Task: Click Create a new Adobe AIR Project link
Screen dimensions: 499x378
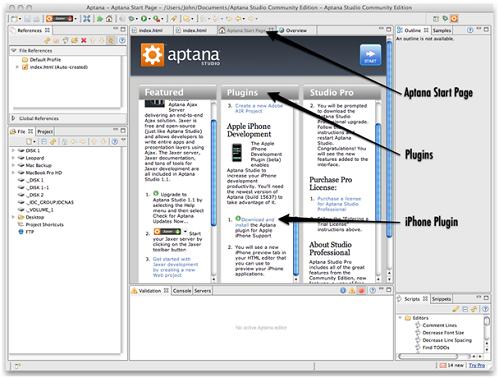Action: (259, 108)
